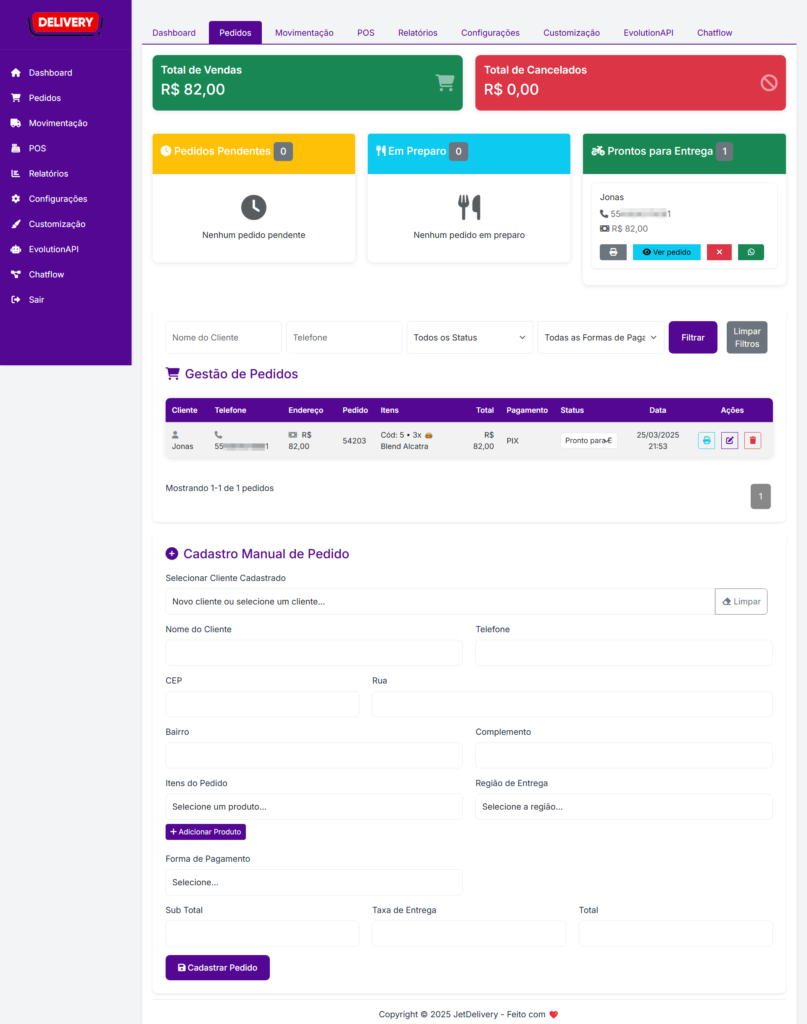Open Chatflow from the left sidebar
This screenshot has height=1024, width=807.
(x=46, y=274)
